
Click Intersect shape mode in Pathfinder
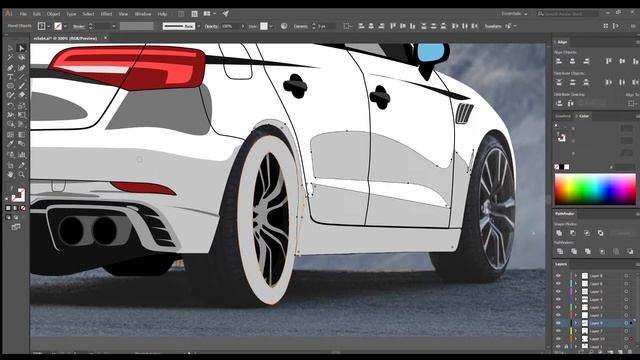pyautogui.click(x=587, y=233)
